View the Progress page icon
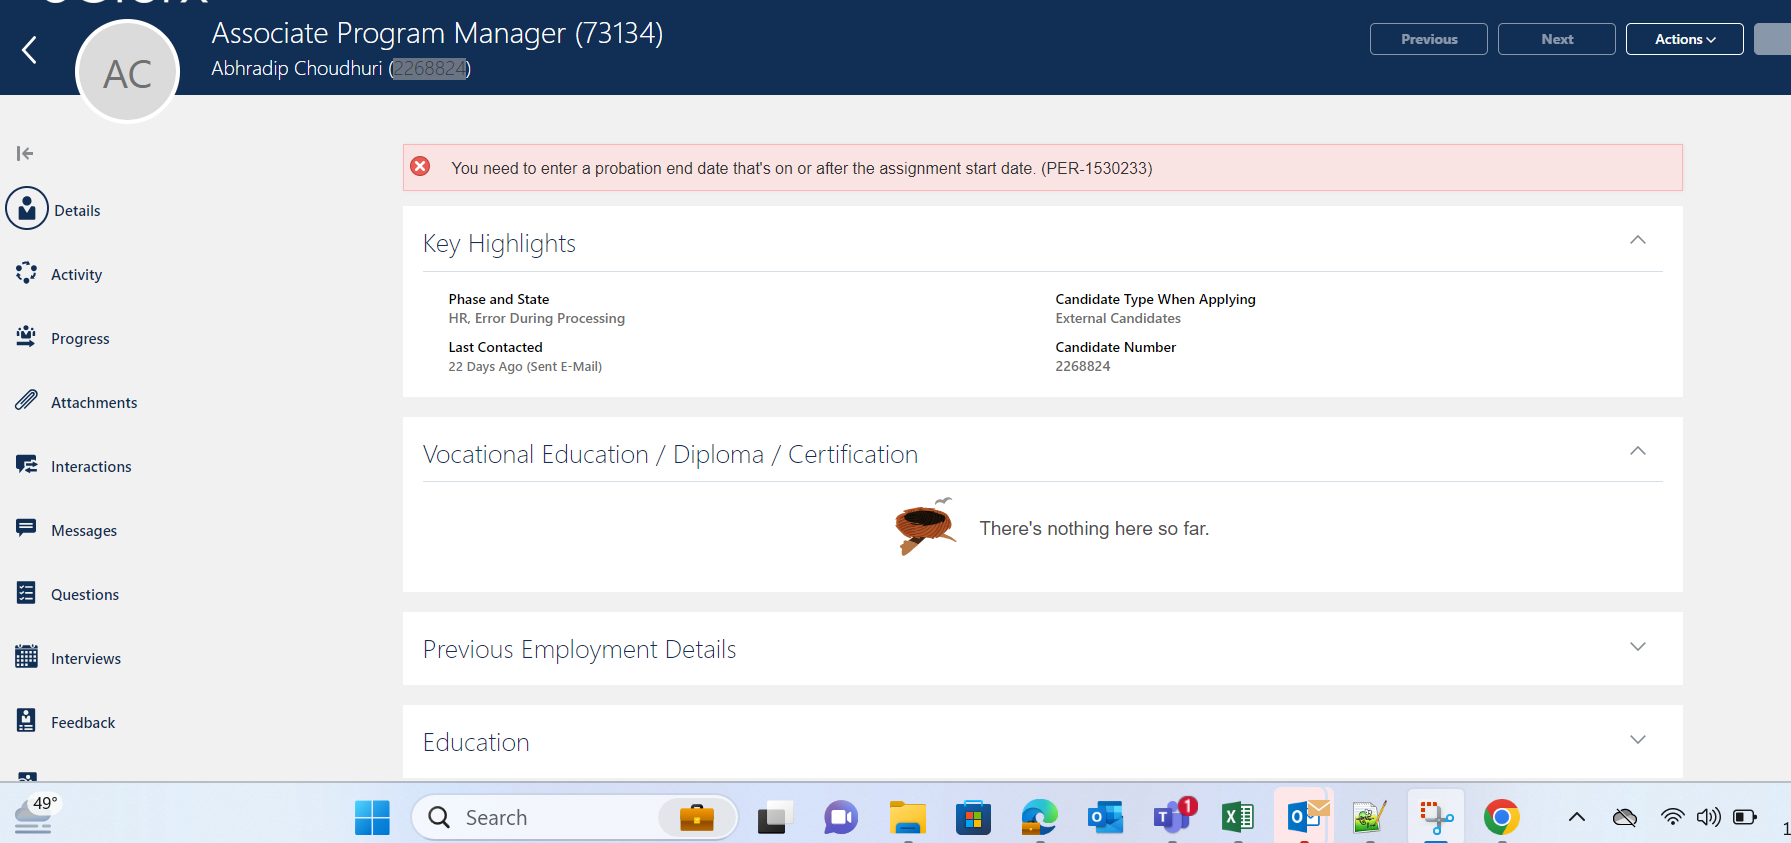This screenshot has width=1791, height=843. [27, 337]
